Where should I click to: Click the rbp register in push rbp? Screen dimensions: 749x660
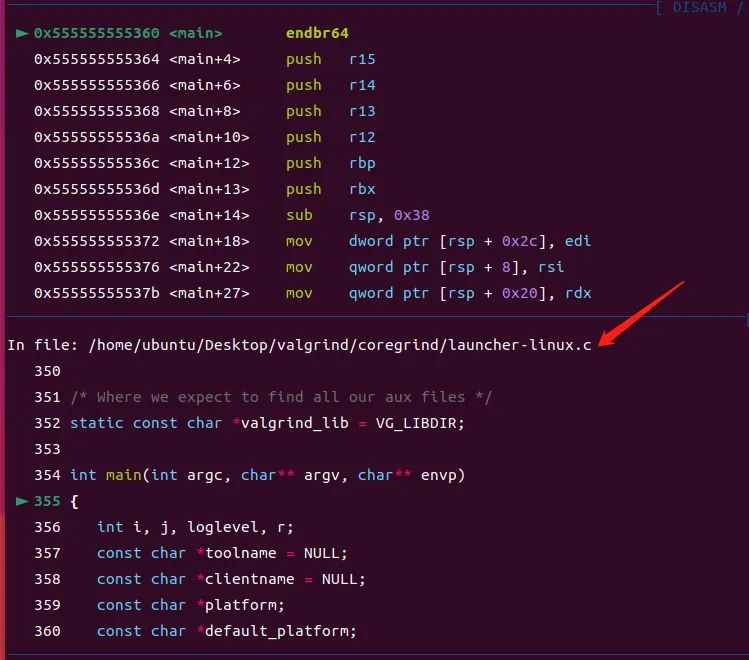click(363, 163)
